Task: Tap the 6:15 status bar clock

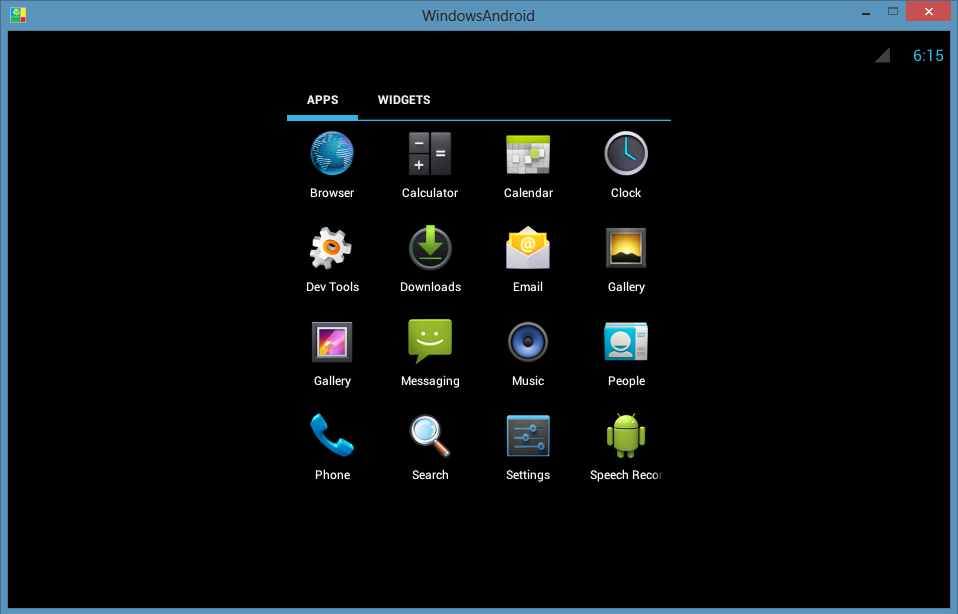Action: click(928, 56)
